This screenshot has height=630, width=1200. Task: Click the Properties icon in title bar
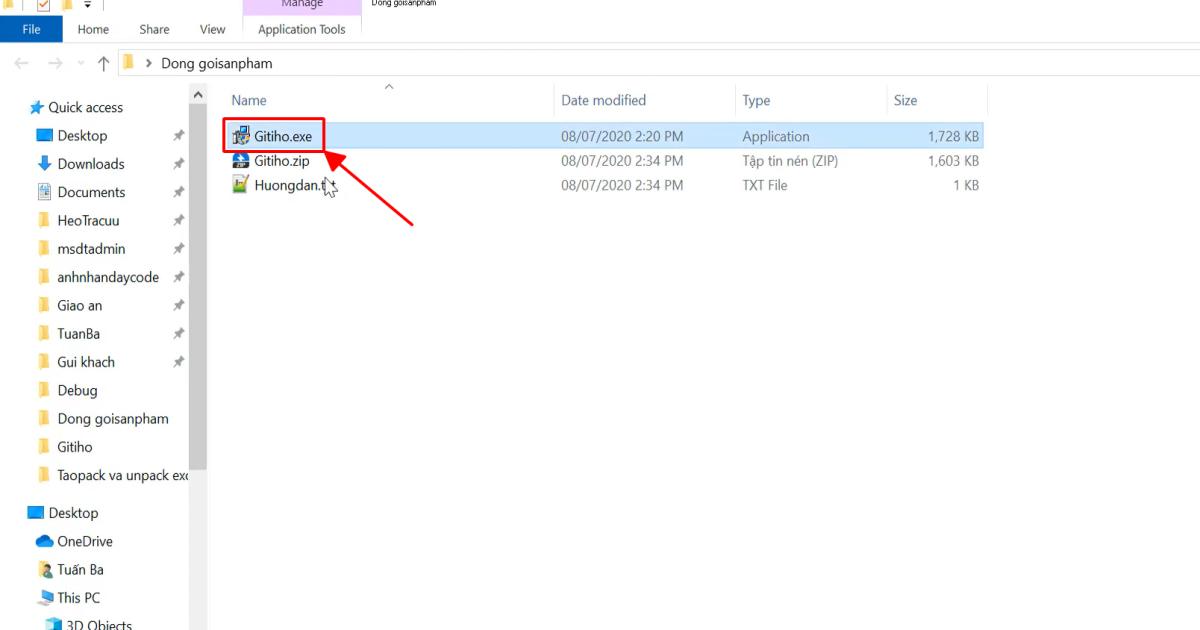pyautogui.click(x=43, y=5)
